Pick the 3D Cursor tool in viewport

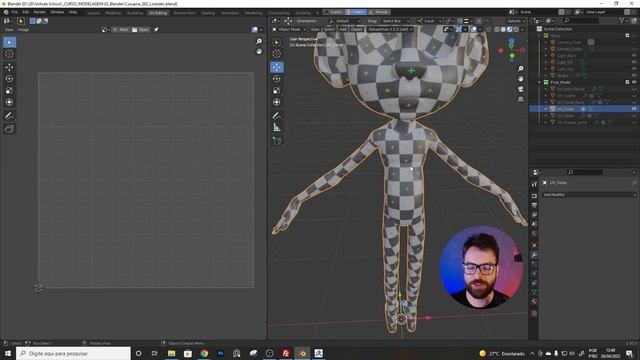point(277,54)
